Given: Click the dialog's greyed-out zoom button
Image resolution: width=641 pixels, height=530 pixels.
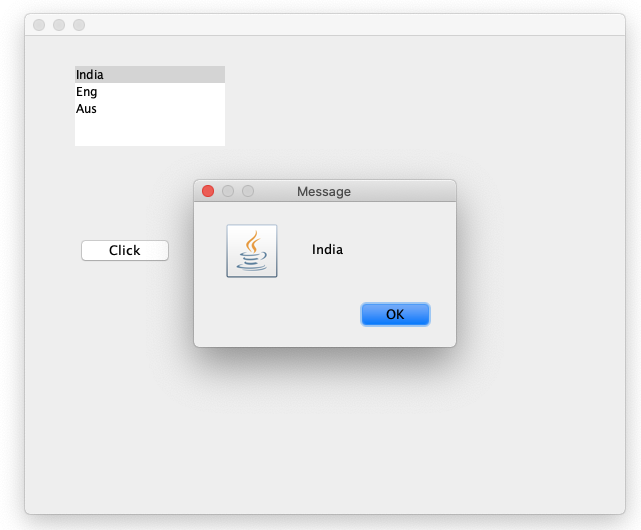Looking at the screenshot, I should tap(248, 191).
